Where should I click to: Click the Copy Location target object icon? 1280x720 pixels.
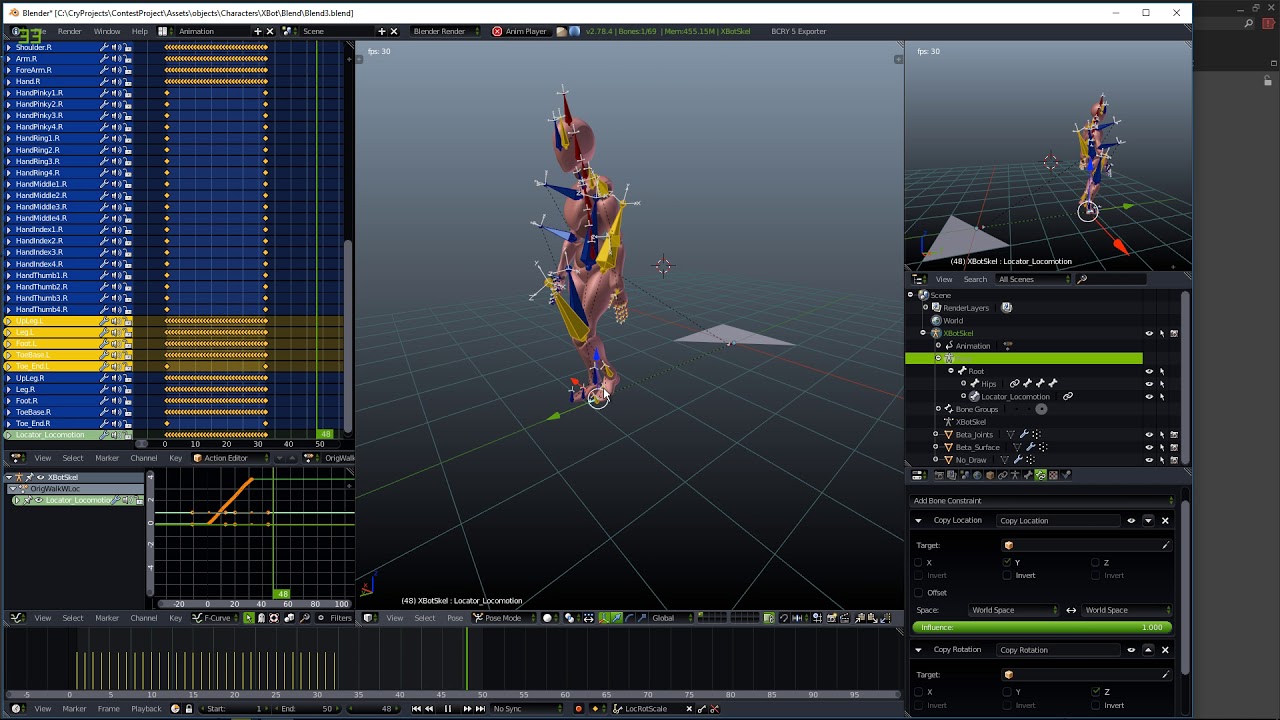pyautogui.click(x=1008, y=546)
